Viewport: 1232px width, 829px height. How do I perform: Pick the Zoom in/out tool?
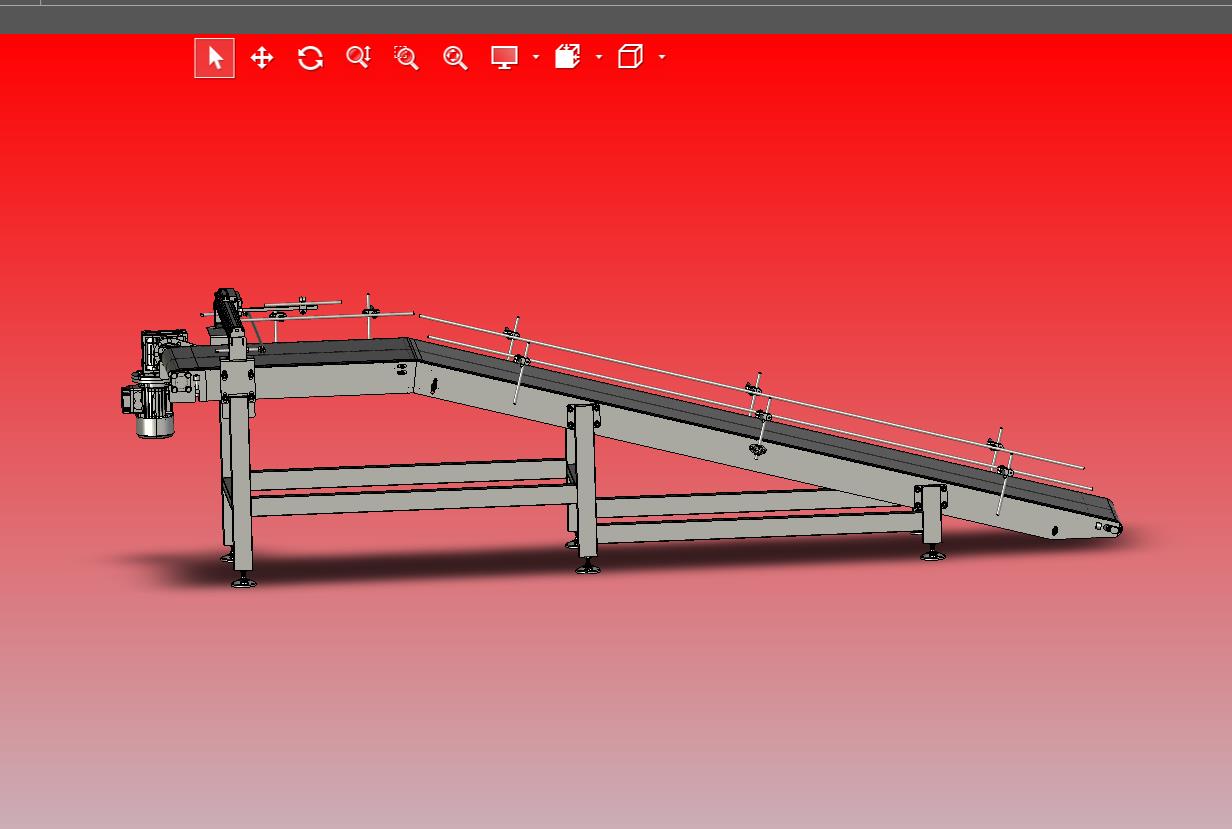[358, 57]
